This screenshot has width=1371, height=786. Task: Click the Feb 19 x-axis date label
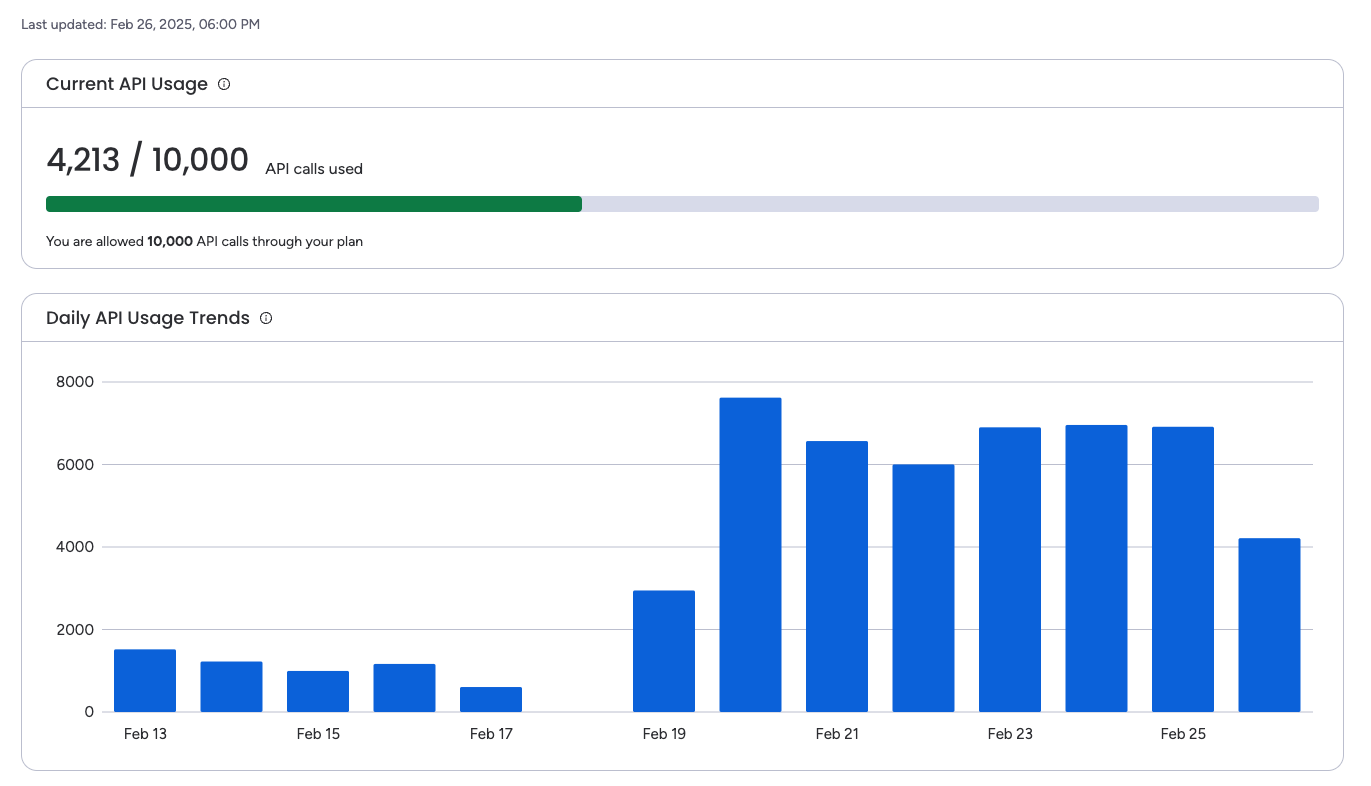(664, 734)
